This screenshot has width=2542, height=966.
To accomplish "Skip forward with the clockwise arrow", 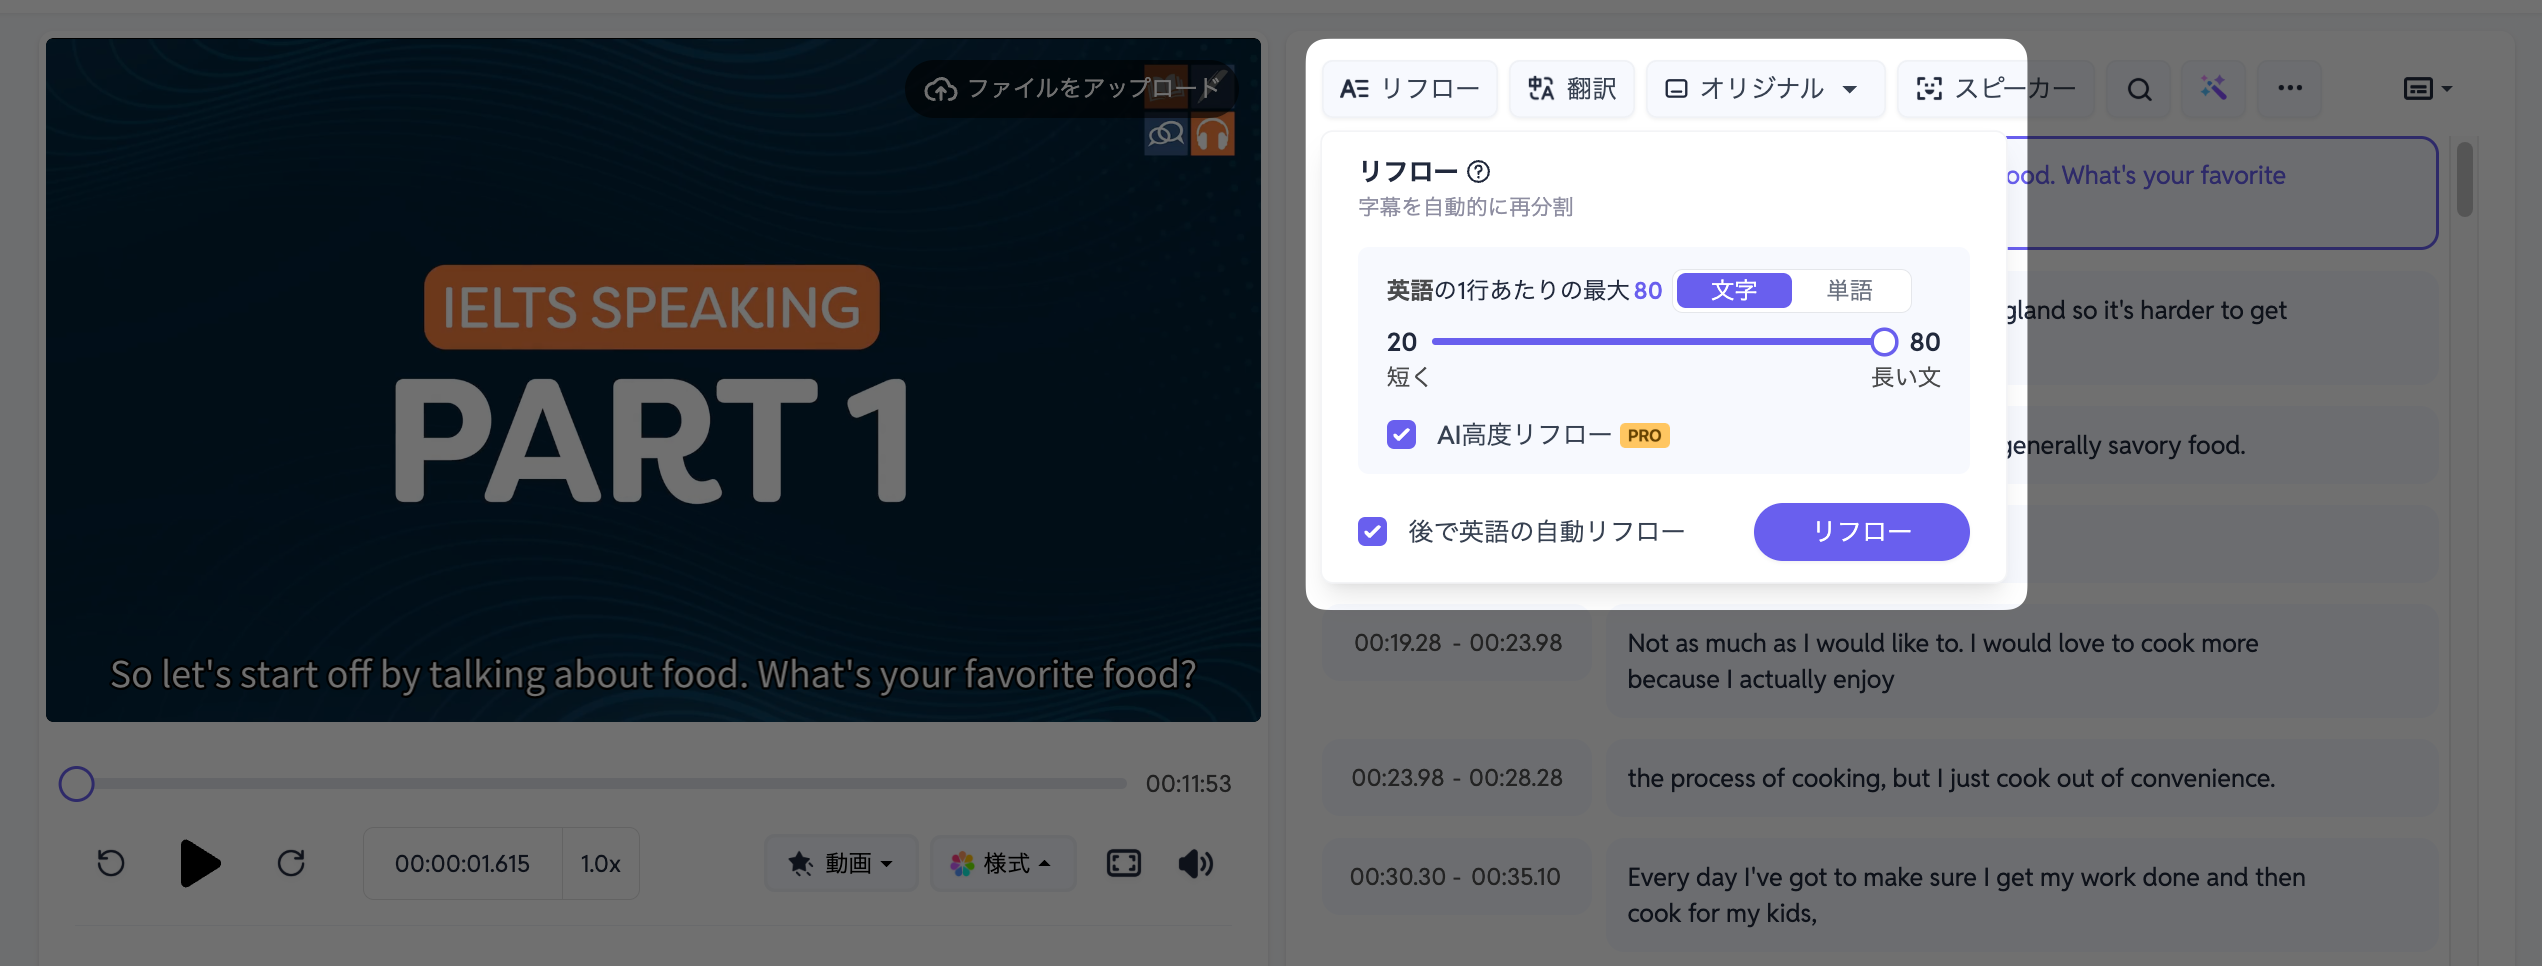I will point(291,863).
